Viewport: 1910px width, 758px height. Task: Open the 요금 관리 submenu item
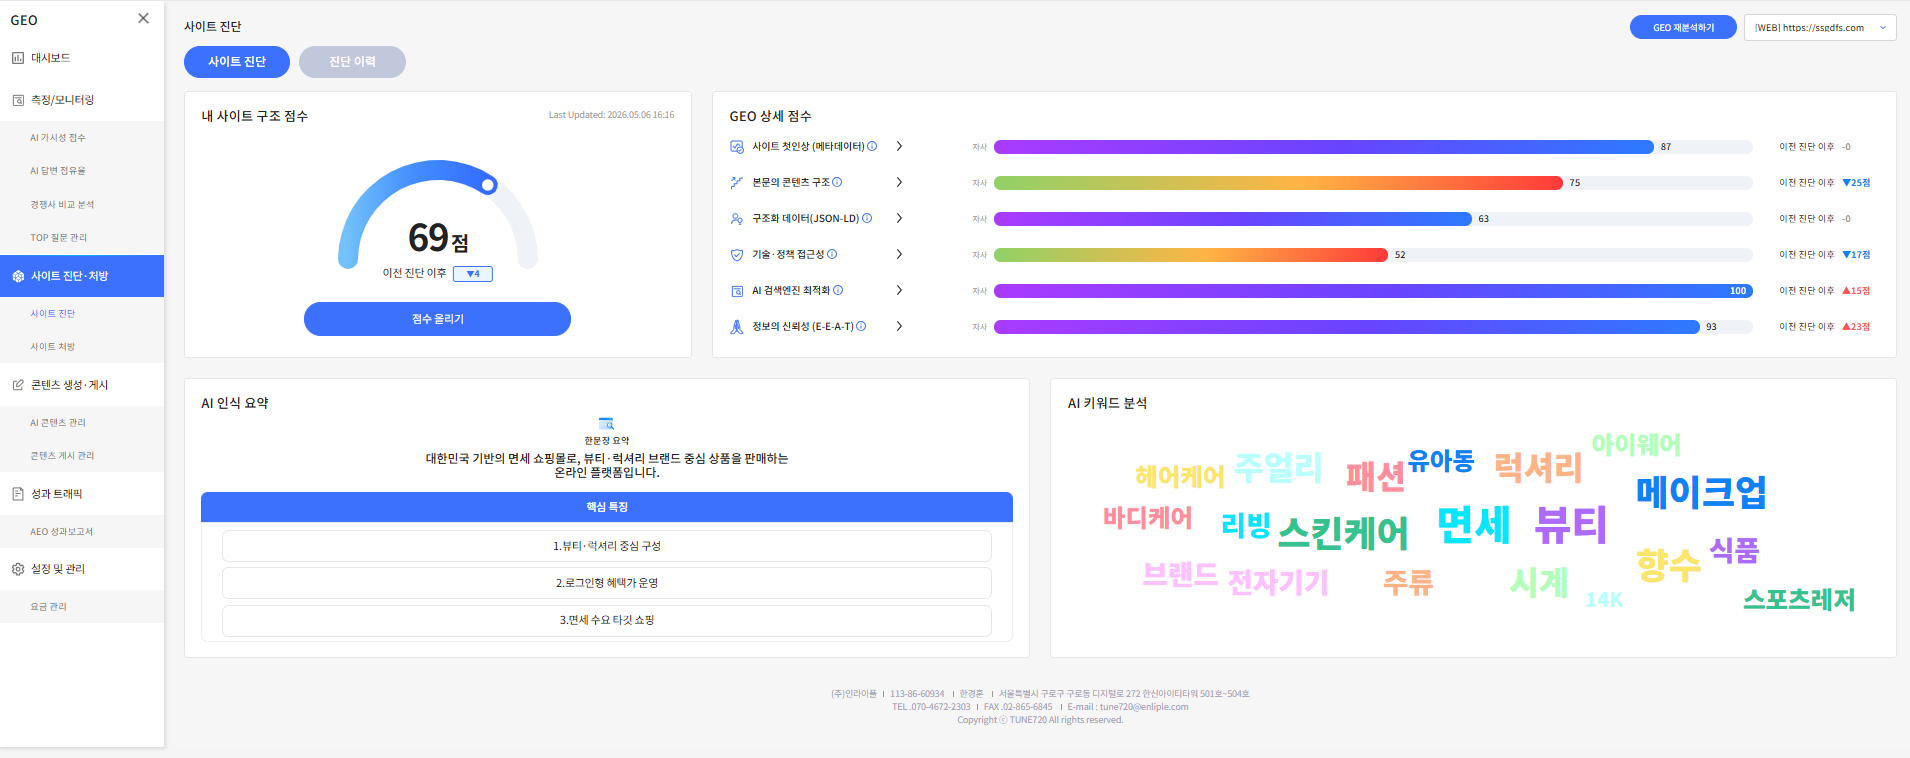tap(48, 607)
